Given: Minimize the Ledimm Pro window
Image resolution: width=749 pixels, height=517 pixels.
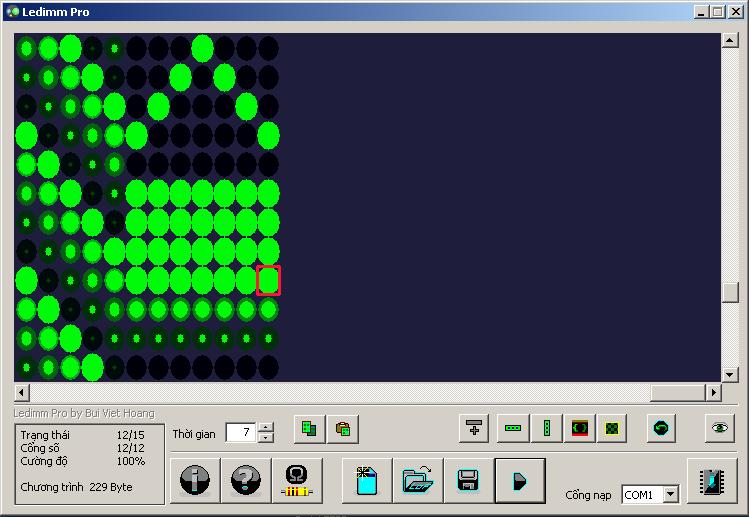Looking at the screenshot, I should 701,12.
